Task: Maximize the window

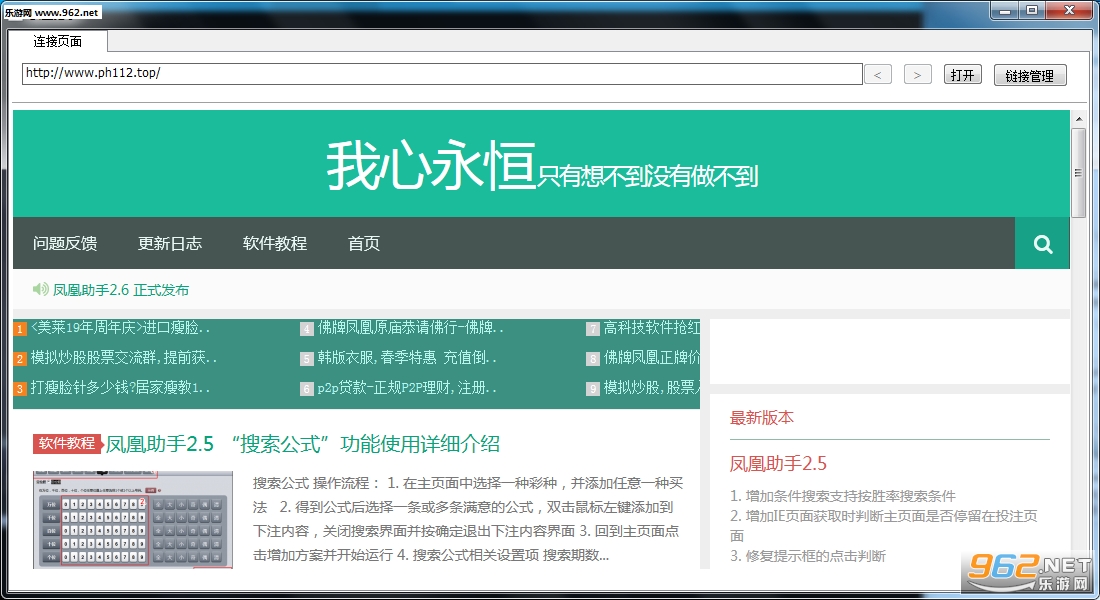Action: coord(1032,11)
